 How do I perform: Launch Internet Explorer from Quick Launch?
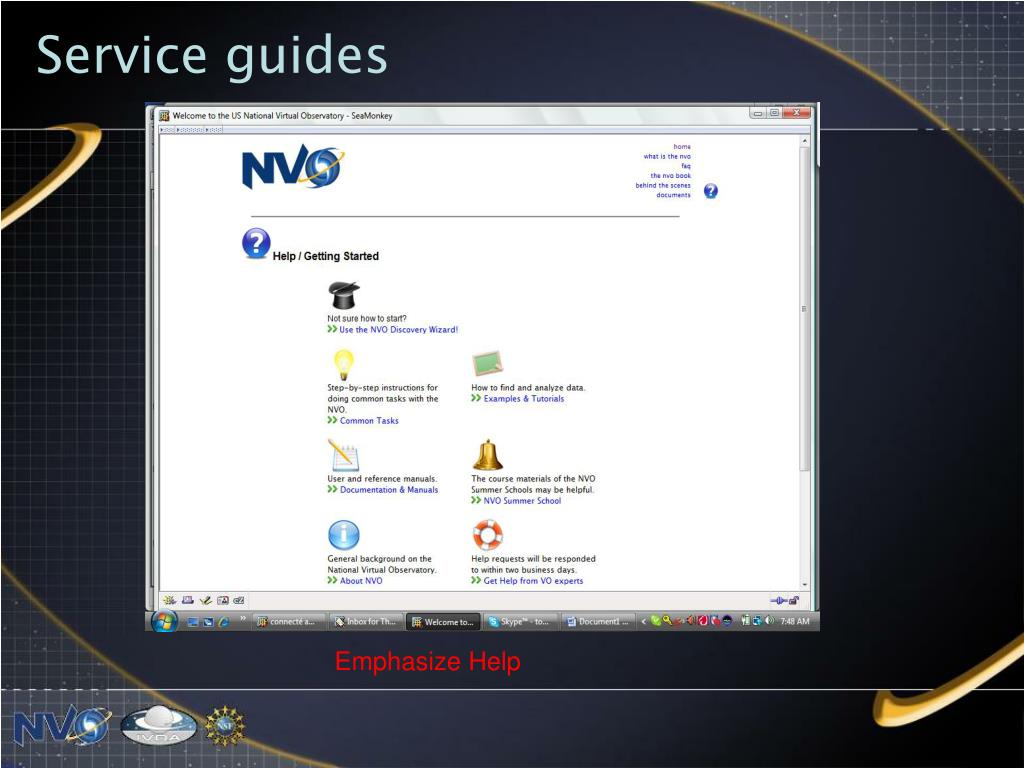[223, 622]
